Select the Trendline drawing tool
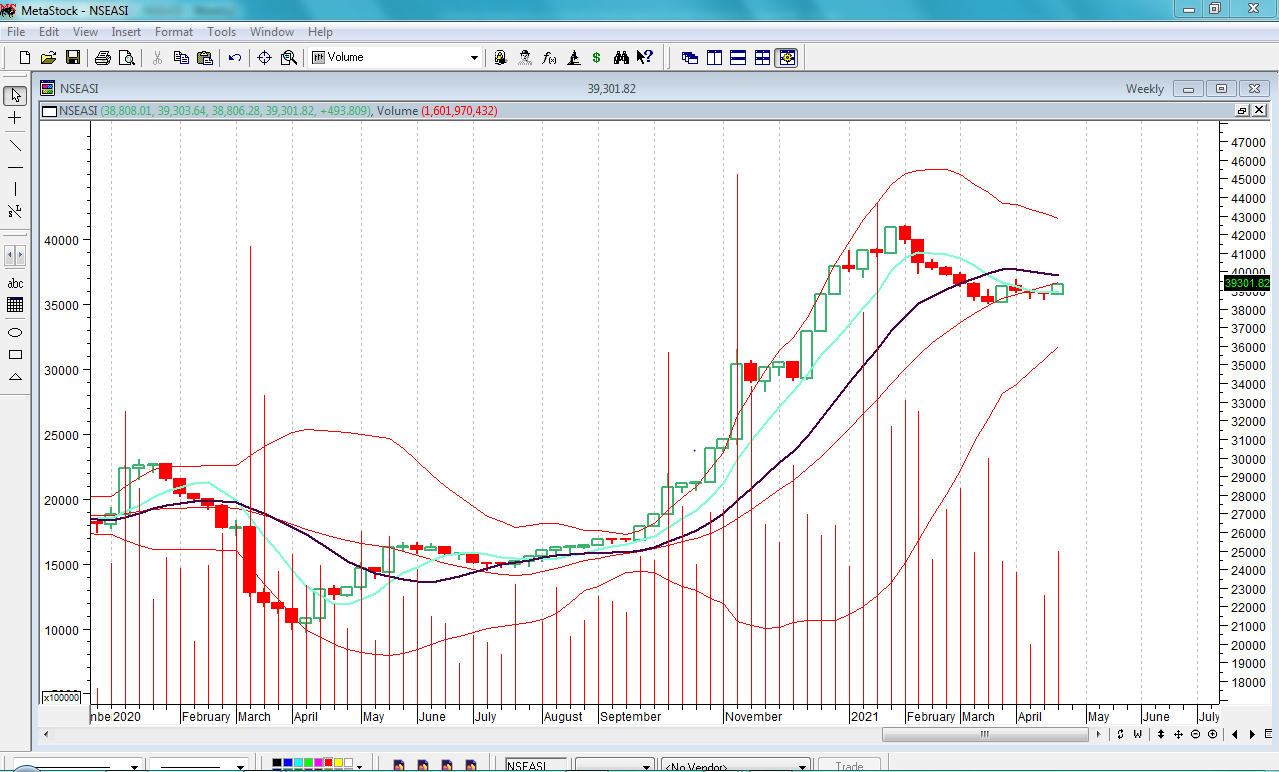Viewport: 1279px width, 772px height. (x=15, y=144)
